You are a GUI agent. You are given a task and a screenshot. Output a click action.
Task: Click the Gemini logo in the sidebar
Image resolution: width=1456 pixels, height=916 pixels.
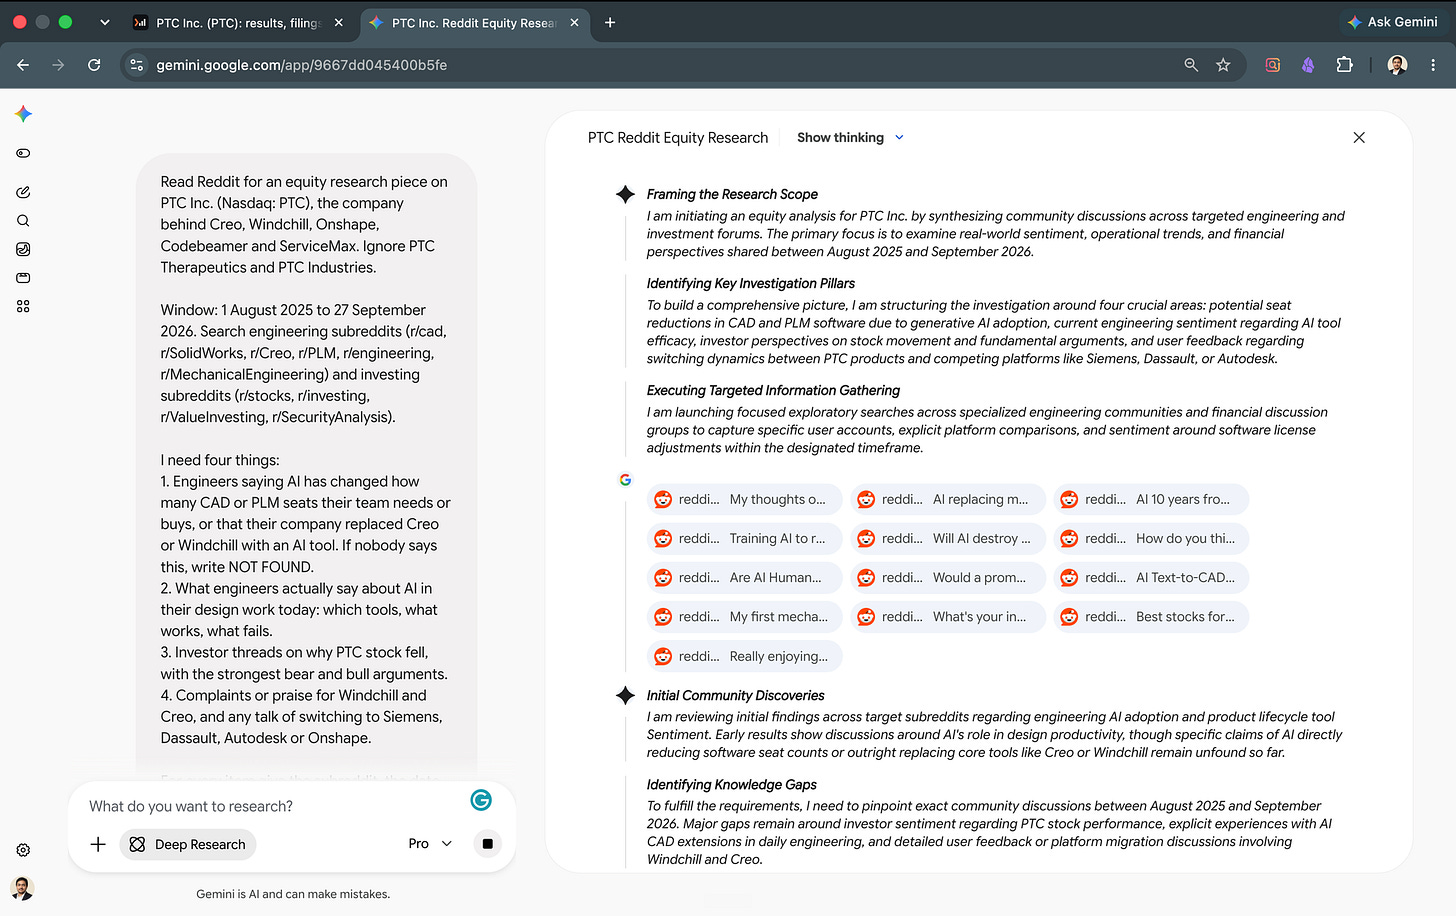point(23,114)
